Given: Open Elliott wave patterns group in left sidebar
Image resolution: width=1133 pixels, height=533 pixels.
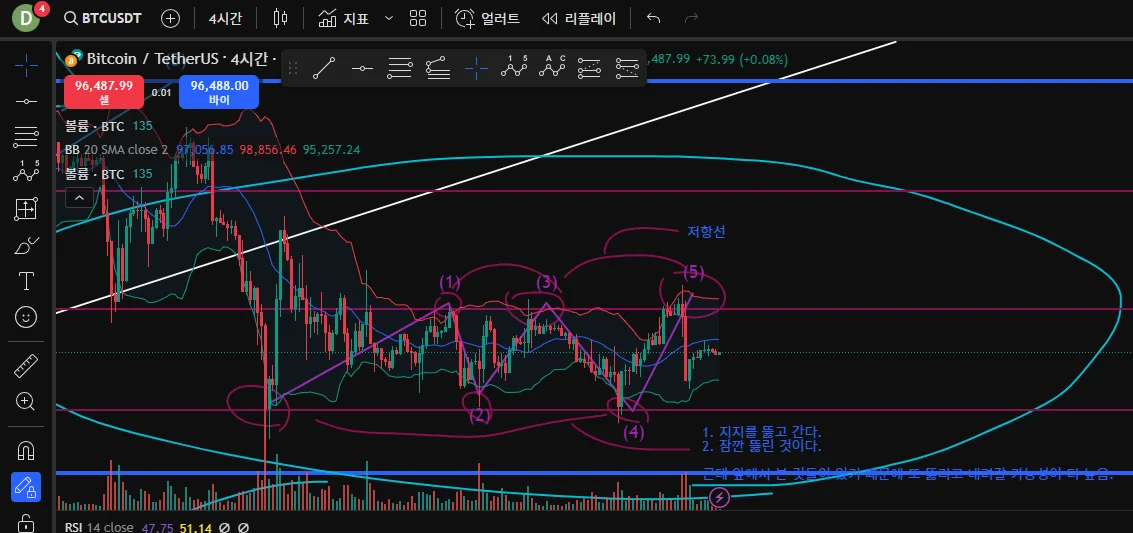Looking at the screenshot, I should click(26, 173).
